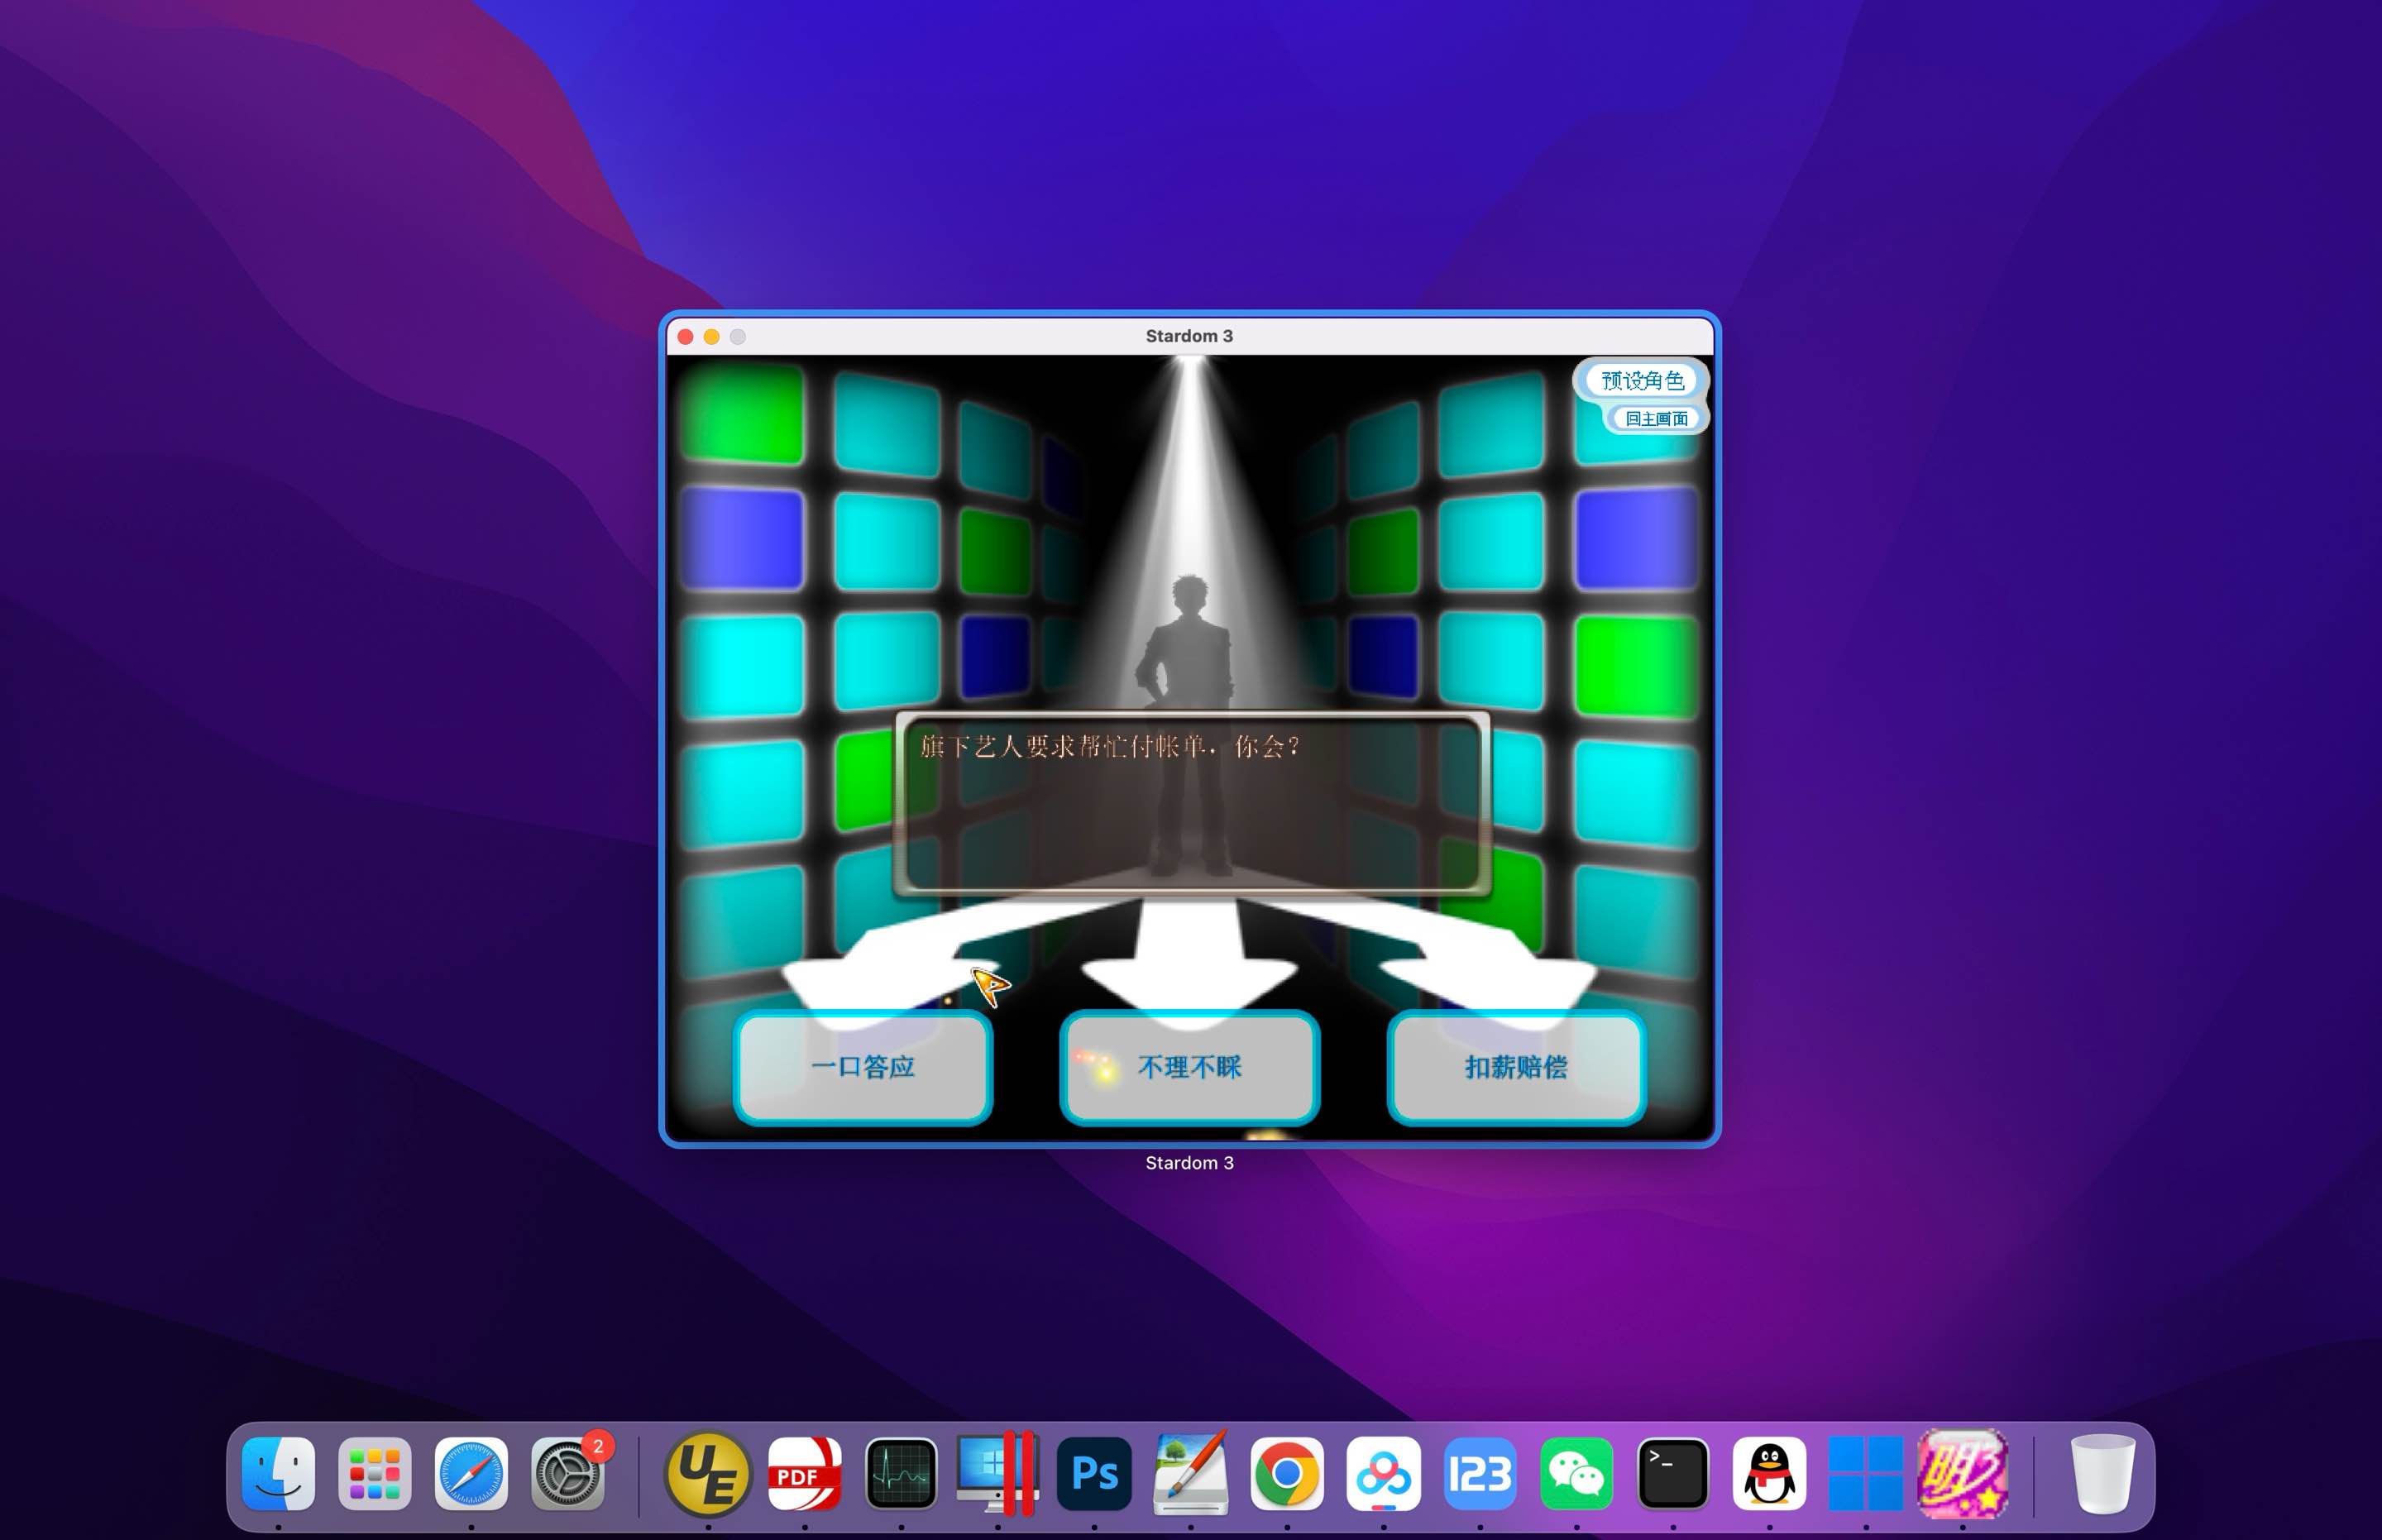The image size is (2382, 1540).
Task: Close the Stardom 3 window
Action: coord(685,337)
